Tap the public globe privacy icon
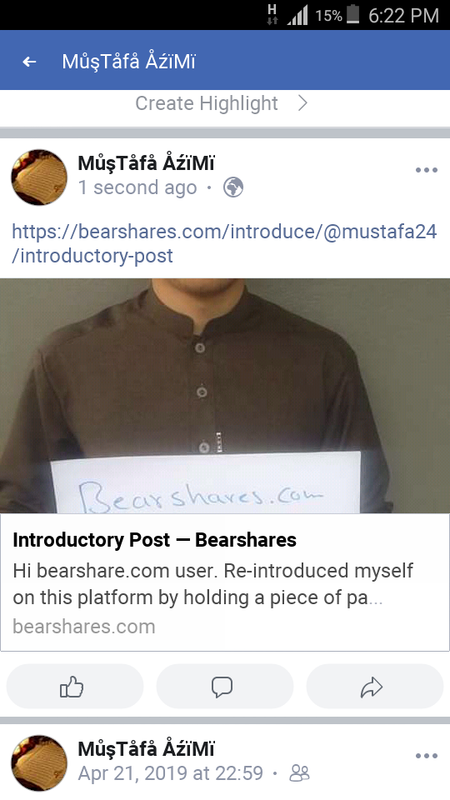450x800 pixels. pyautogui.click(x=233, y=188)
